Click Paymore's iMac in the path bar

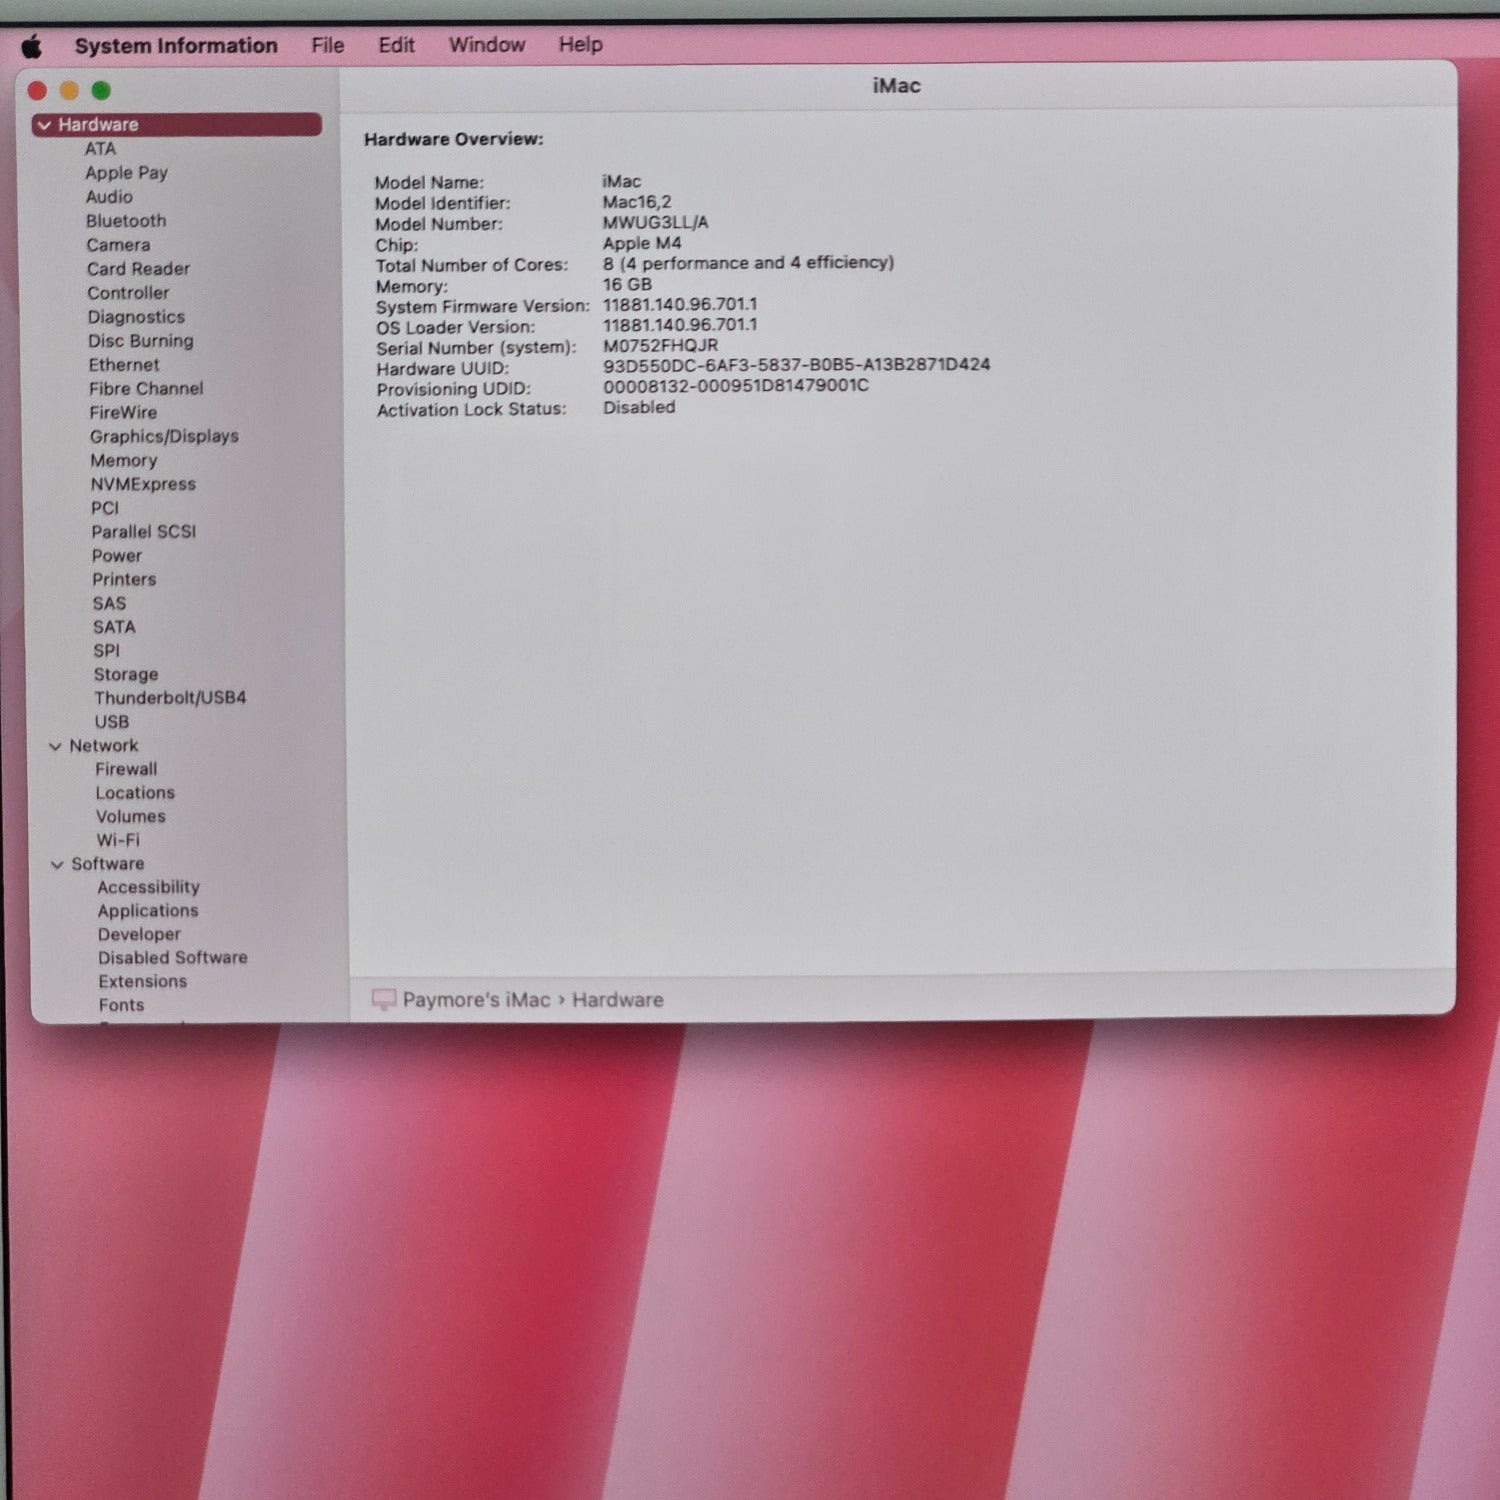[476, 1000]
